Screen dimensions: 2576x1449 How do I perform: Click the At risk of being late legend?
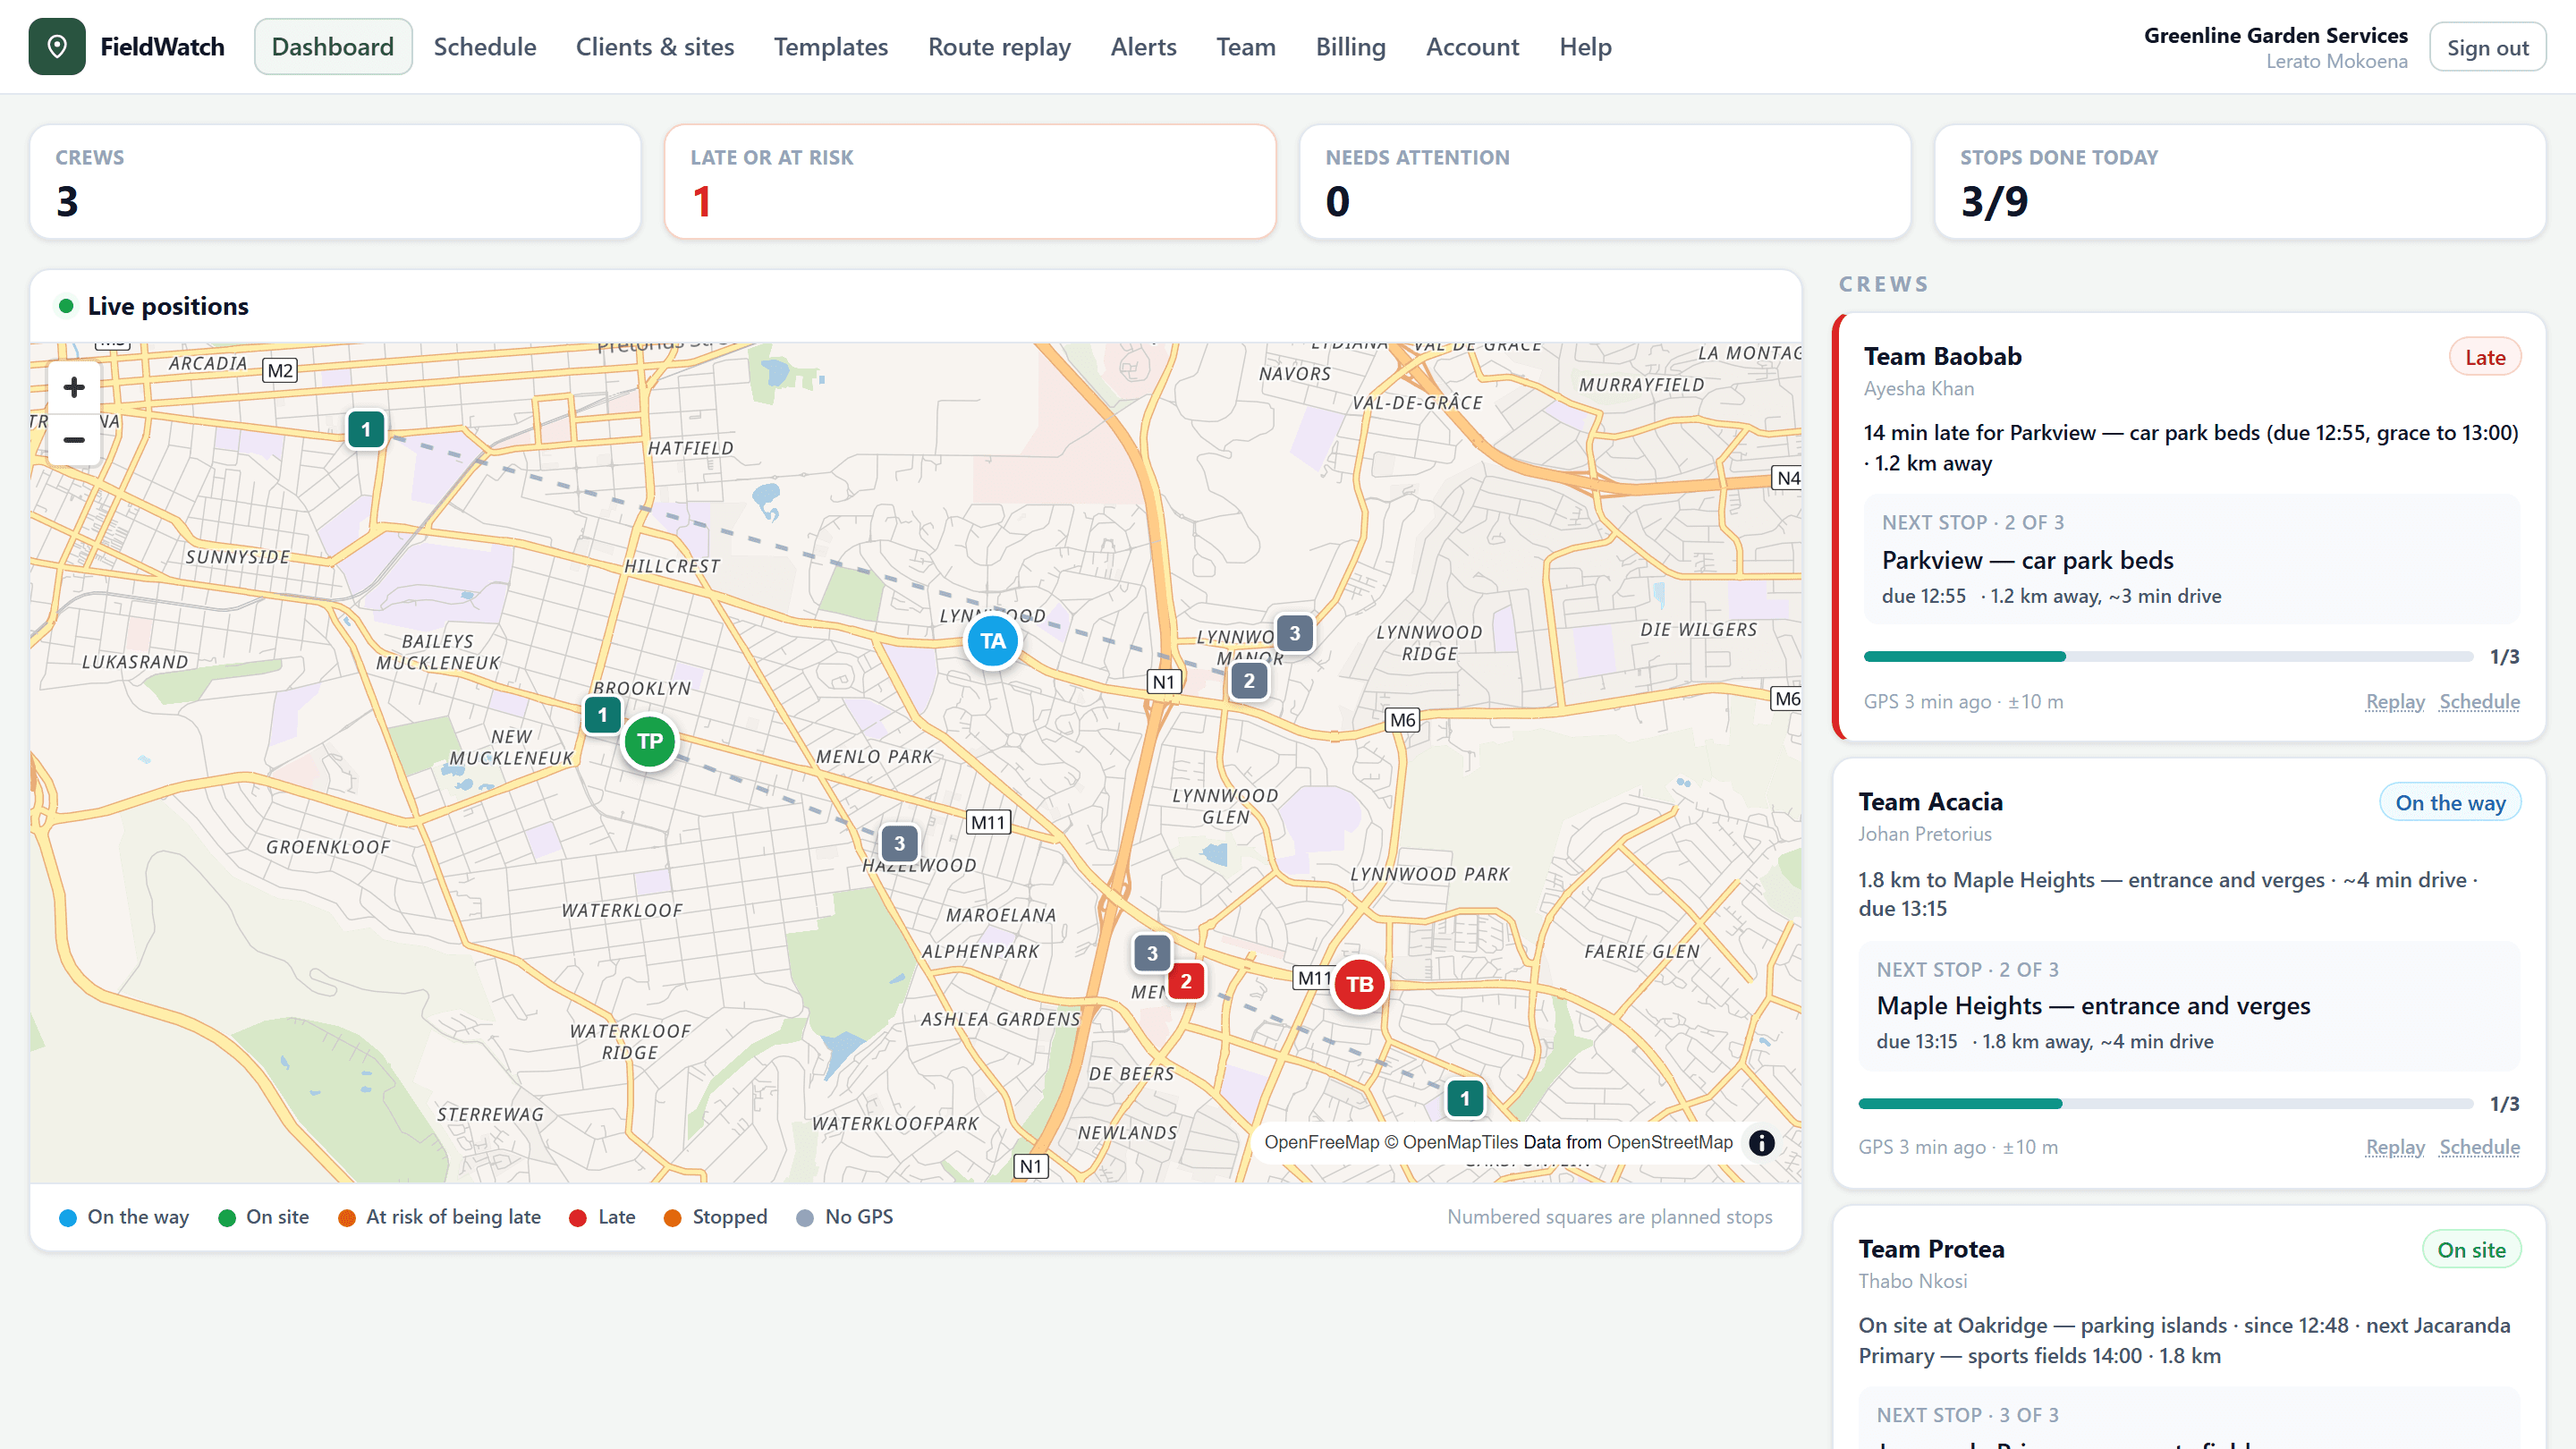[440, 1217]
